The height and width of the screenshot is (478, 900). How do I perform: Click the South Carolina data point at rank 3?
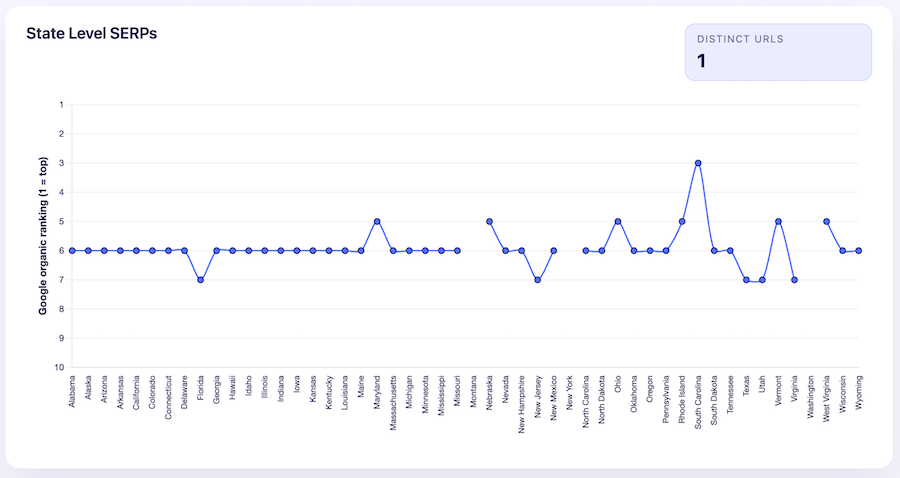698,163
